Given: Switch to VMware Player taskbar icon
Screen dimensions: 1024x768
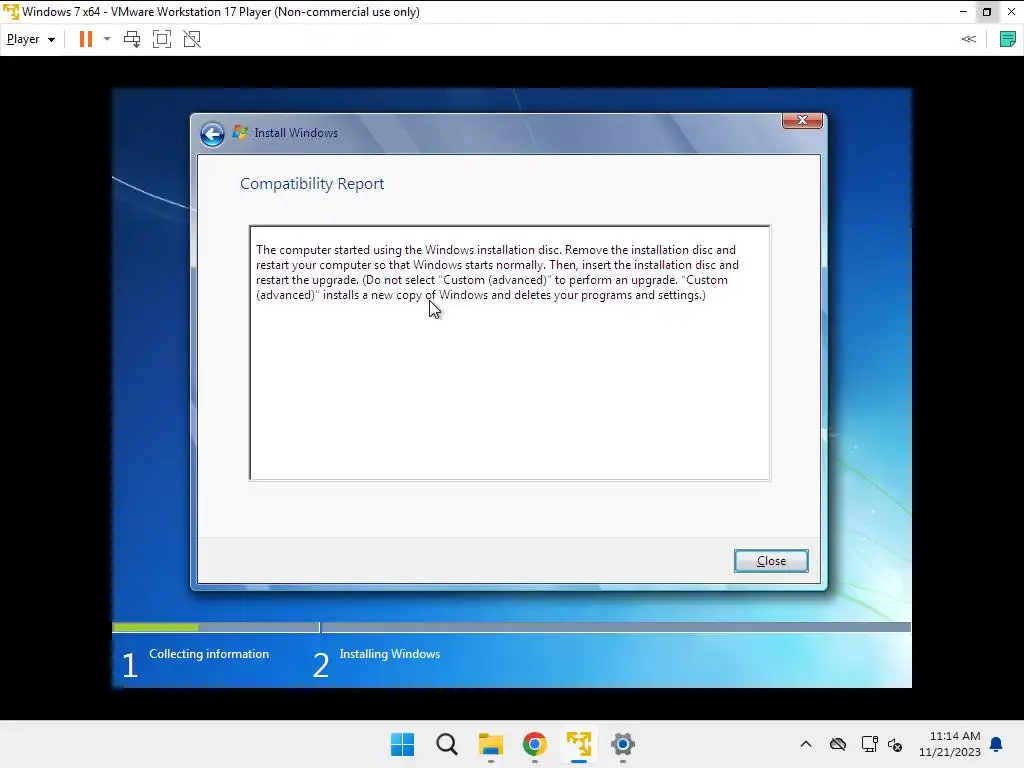Looking at the screenshot, I should pos(579,744).
